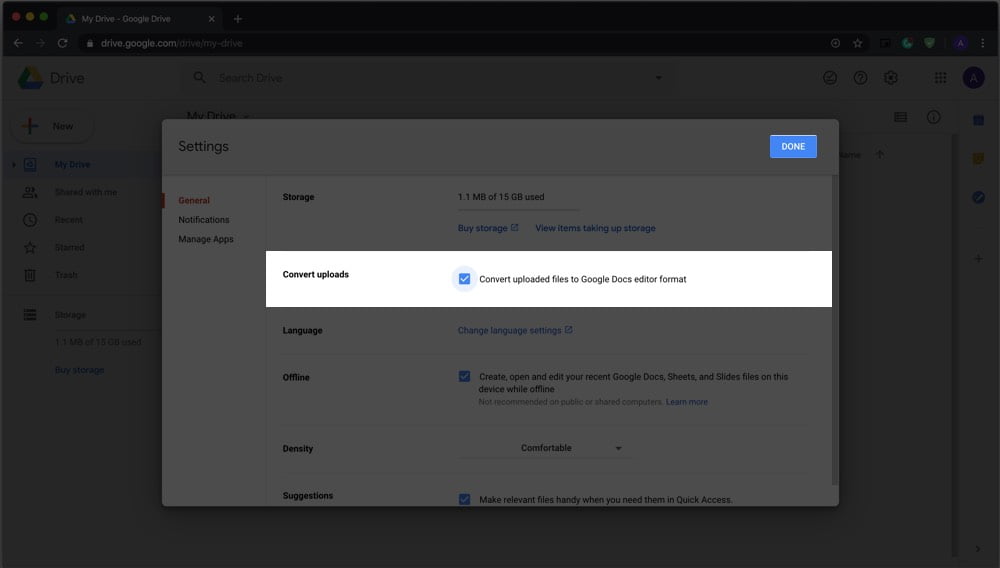Viewport: 1000px width, 568px height.
Task: Click the site lock icon
Action: pos(90,43)
